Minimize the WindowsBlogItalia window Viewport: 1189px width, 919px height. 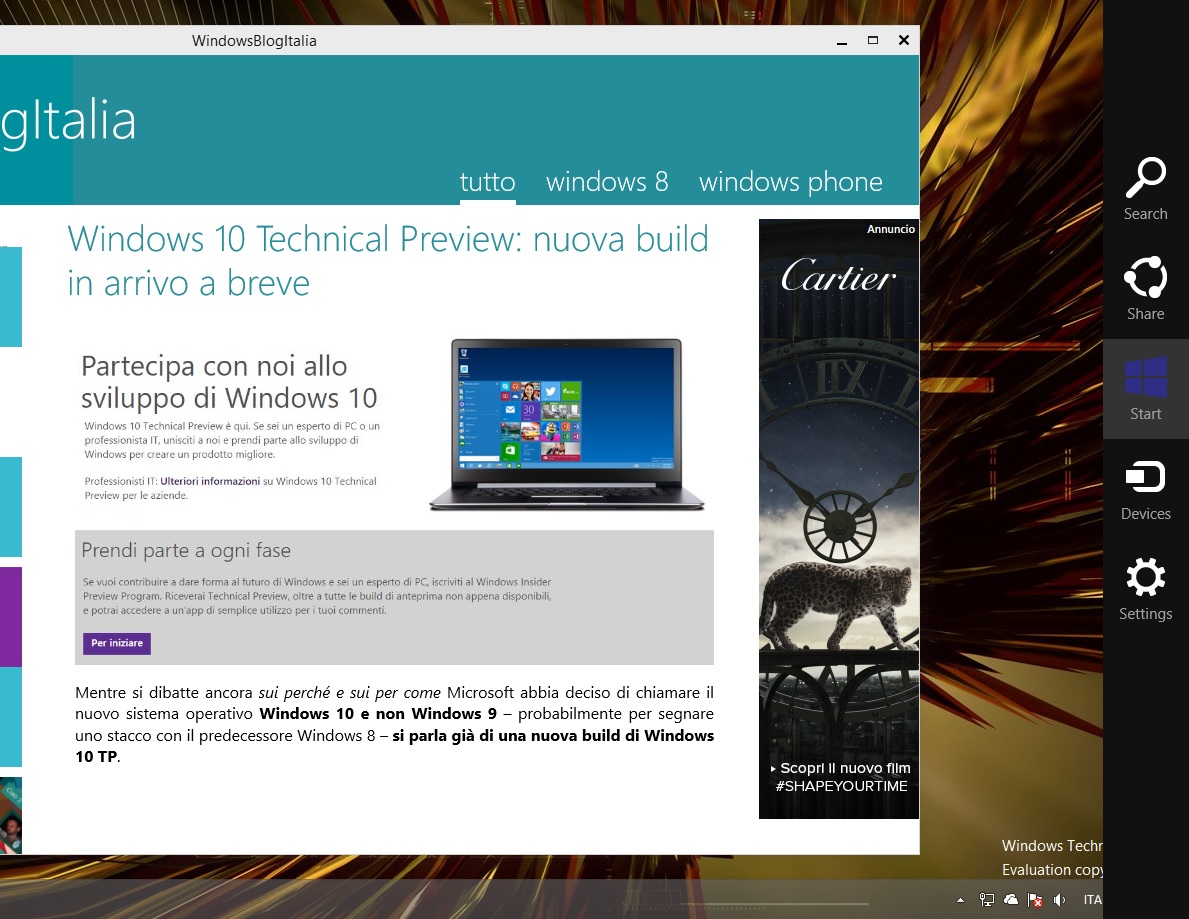coord(842,41)
